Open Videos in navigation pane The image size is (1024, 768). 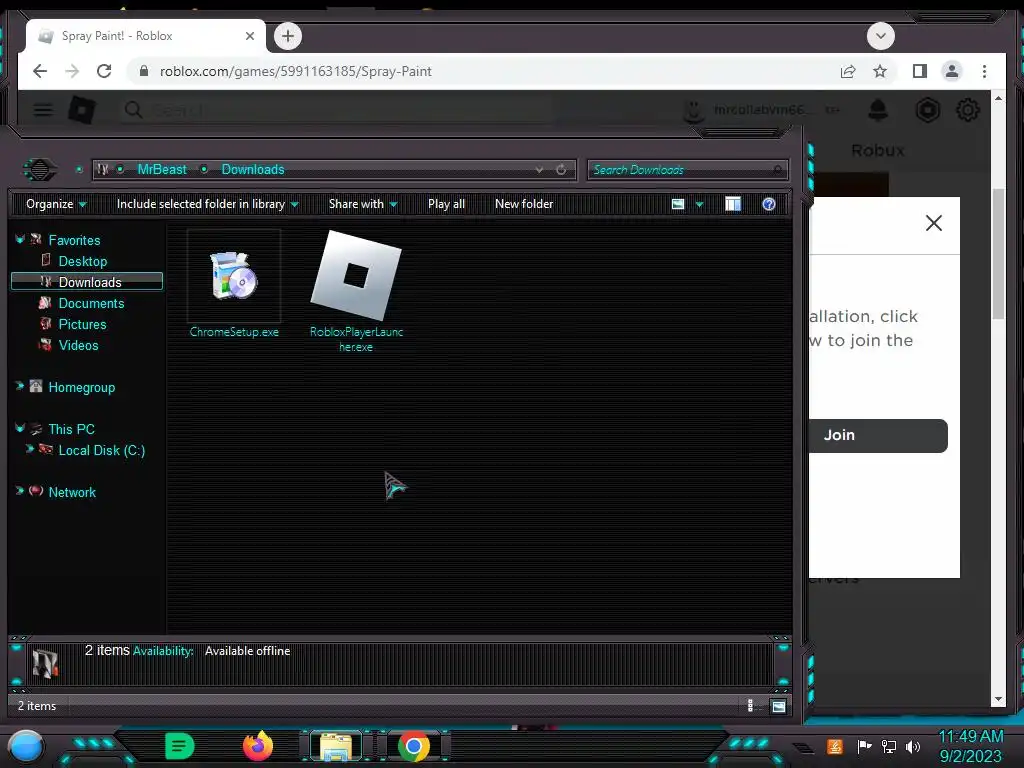pos(78,345)
